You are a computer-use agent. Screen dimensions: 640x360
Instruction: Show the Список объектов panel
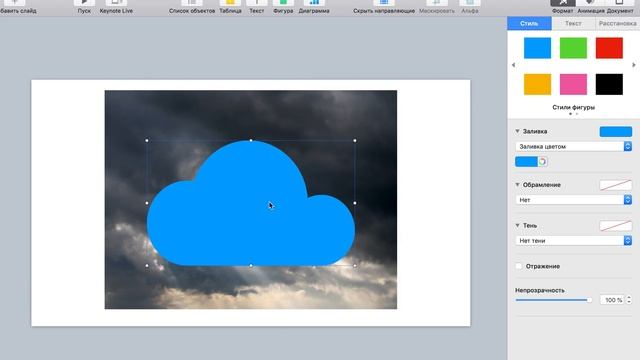point(192,7)
